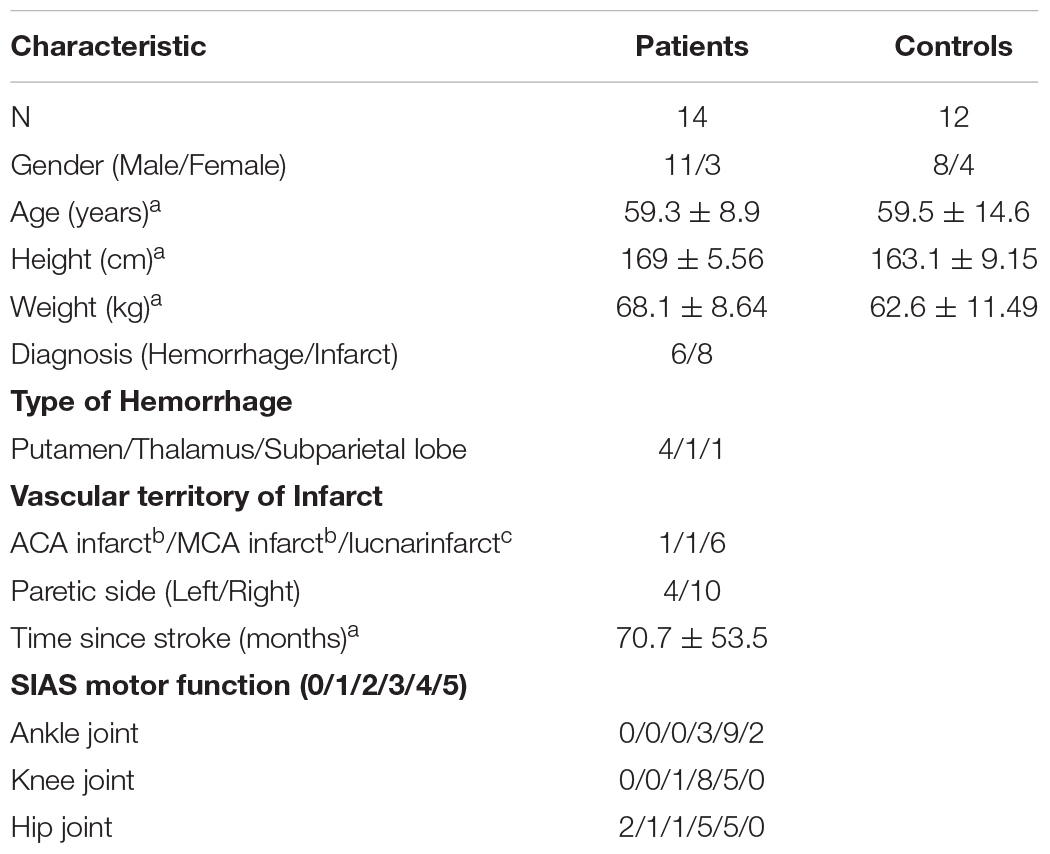Image resolution: width=1050 pixels, height=854 pixels.
Task: Select Diagnosis (Hemorrhage/Infarct) label
Action: pyautogui.click(x=204, y=354)
